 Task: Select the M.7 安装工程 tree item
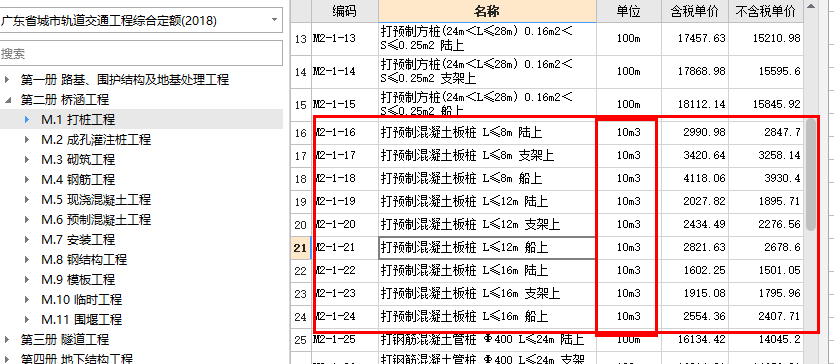point(78,239)
